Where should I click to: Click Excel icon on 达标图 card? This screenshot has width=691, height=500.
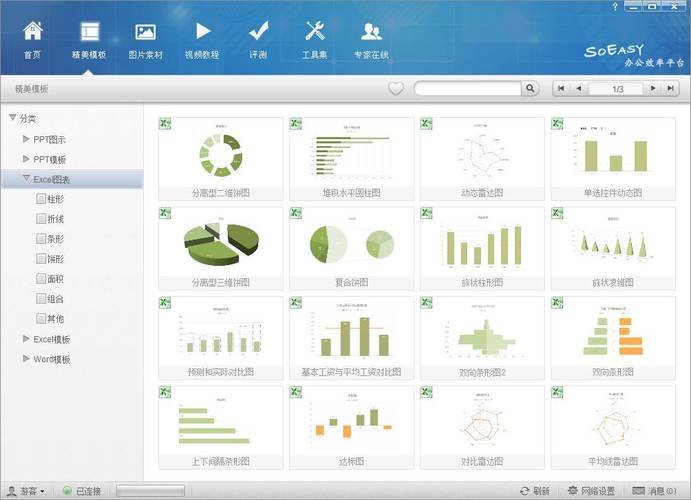(x=296, y=392)
